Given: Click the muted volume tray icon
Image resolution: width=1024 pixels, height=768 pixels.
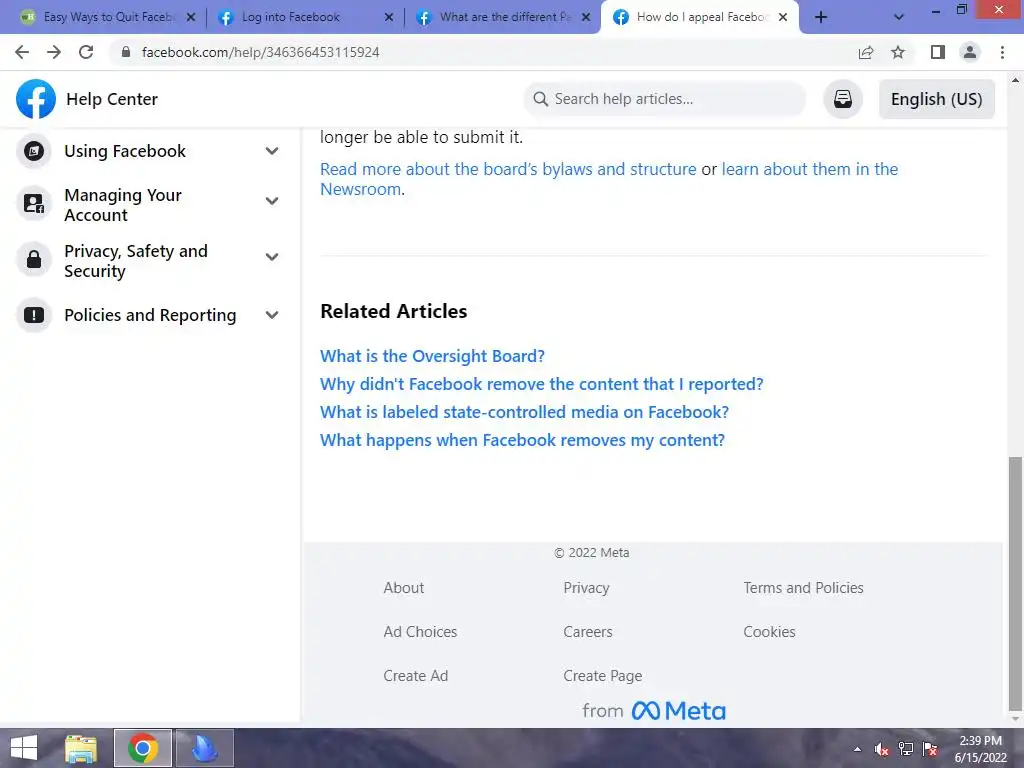Looking at the screenshot, I should click(x=882, y=749).
